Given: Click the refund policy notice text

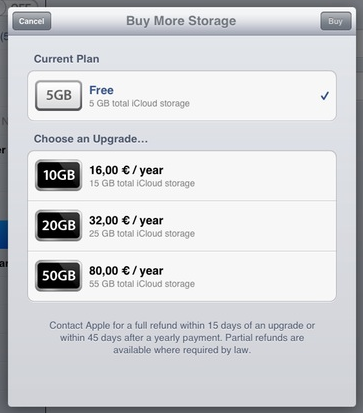Looking at the screenshot, I should (182, 338).
